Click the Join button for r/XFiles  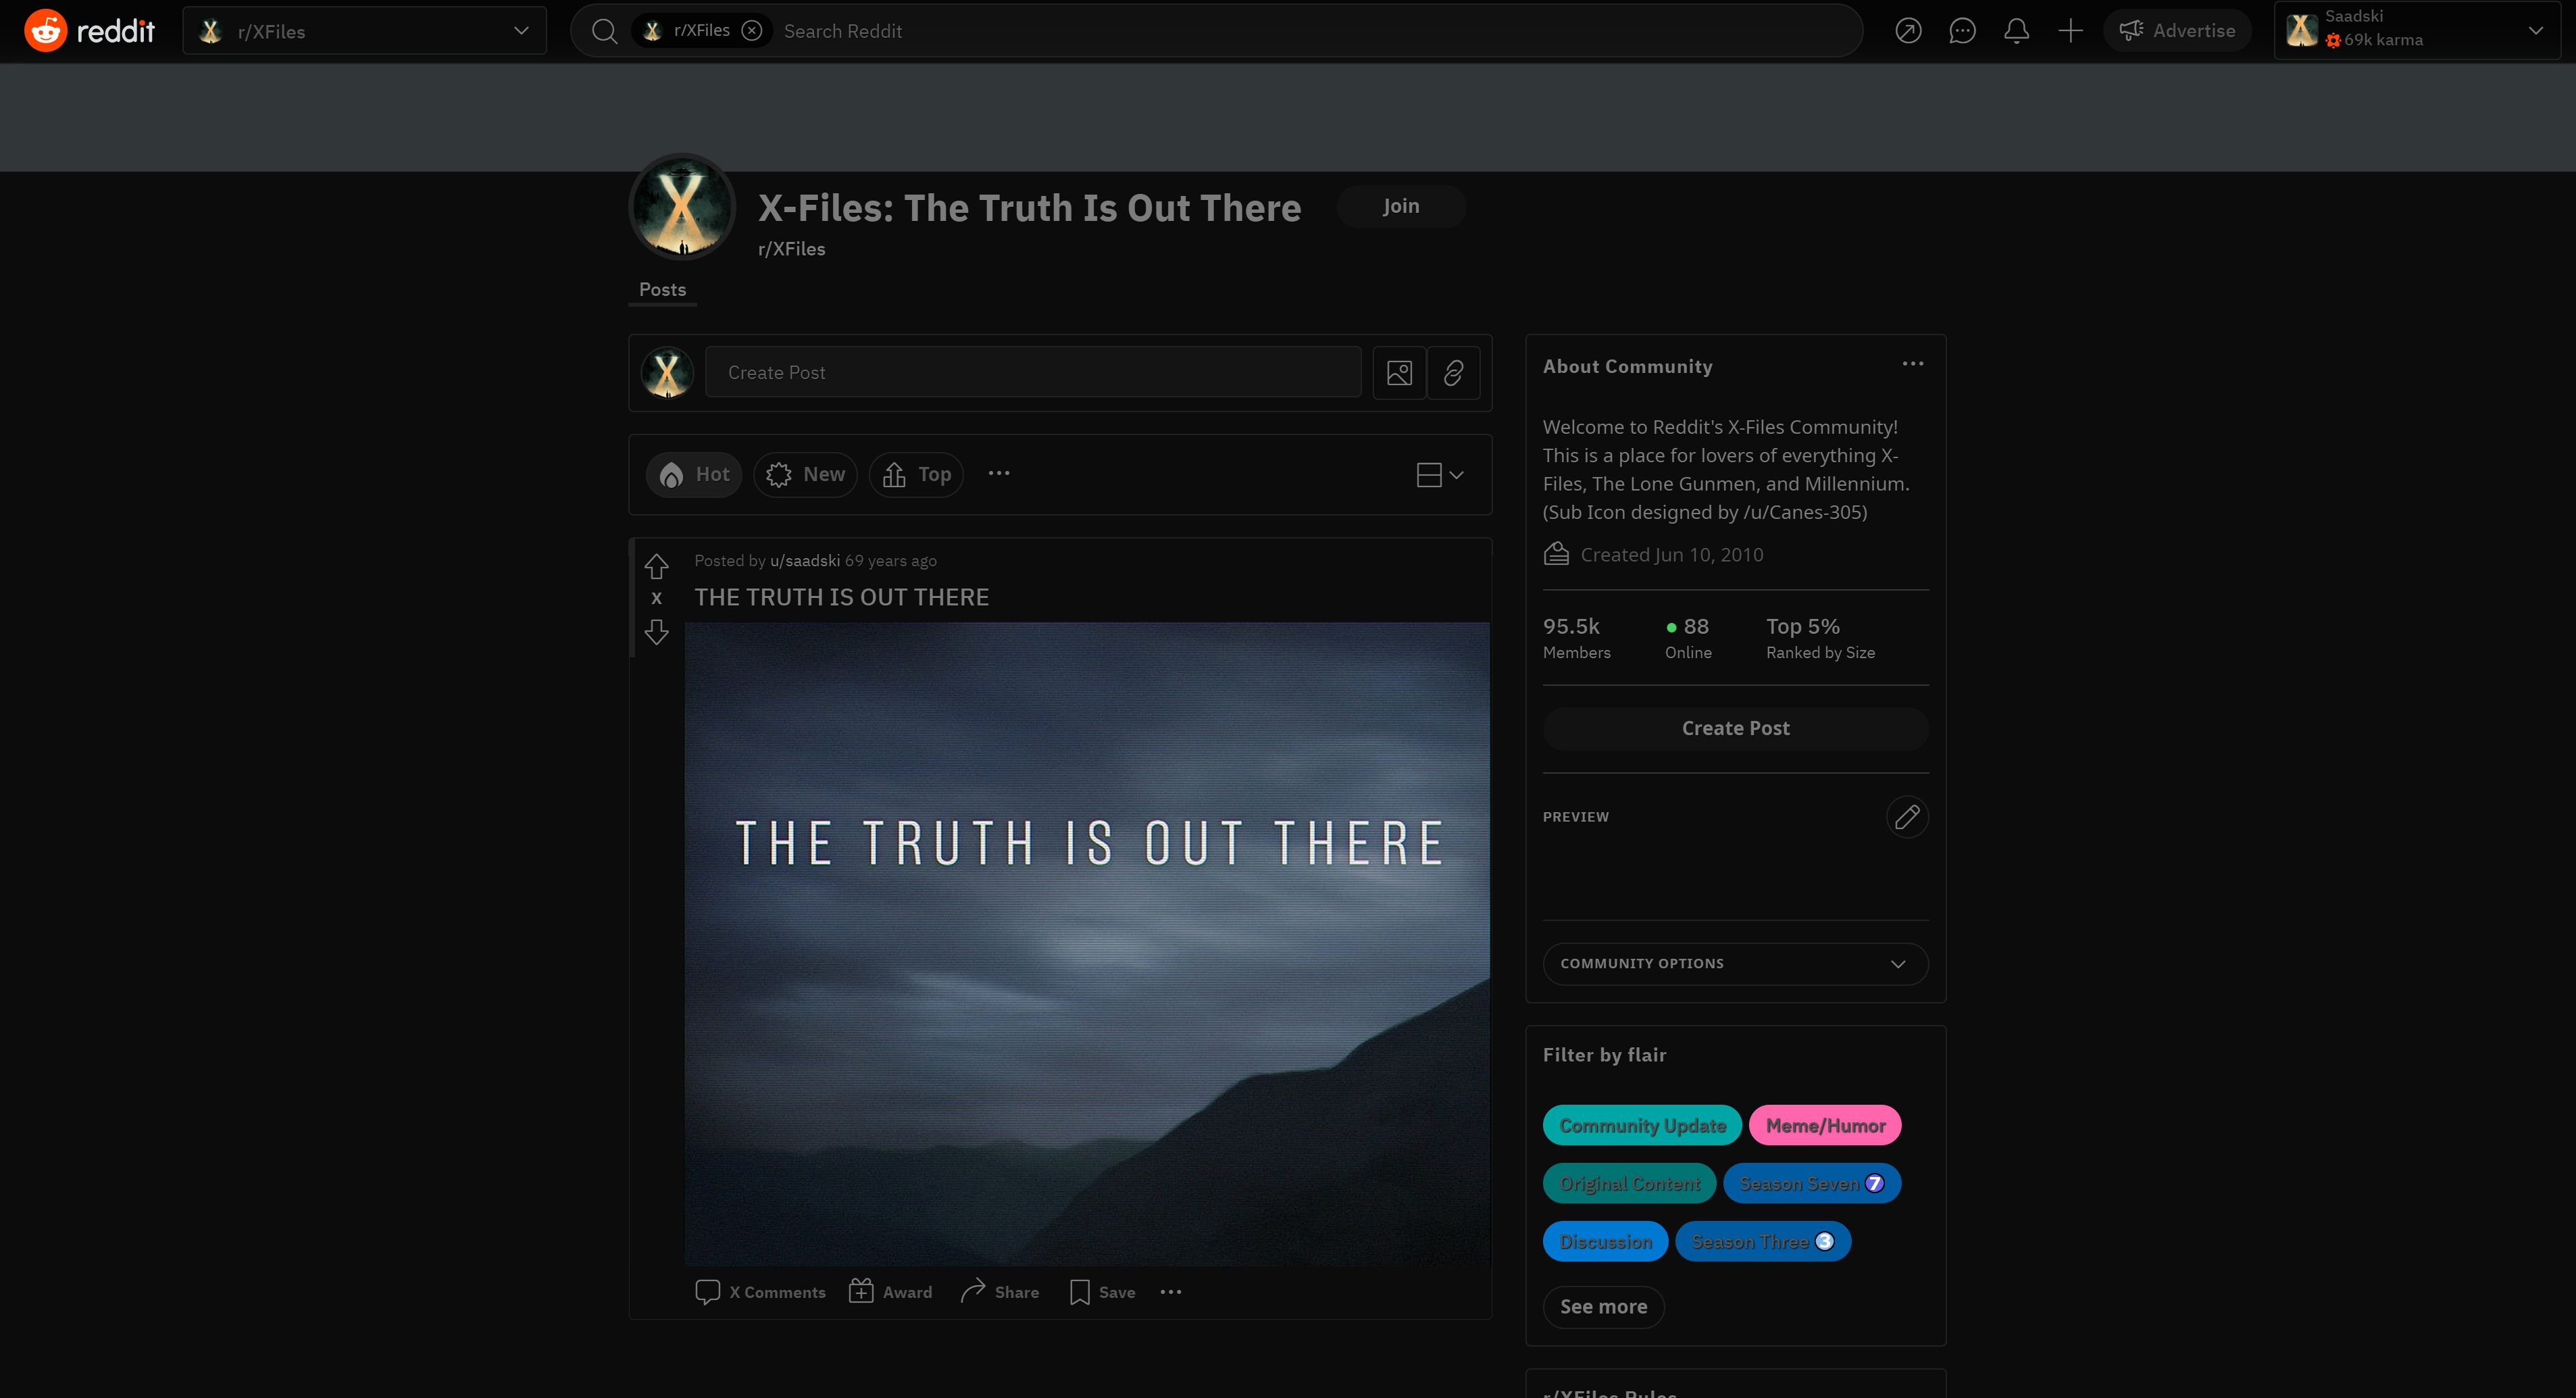pos(1400,205)
